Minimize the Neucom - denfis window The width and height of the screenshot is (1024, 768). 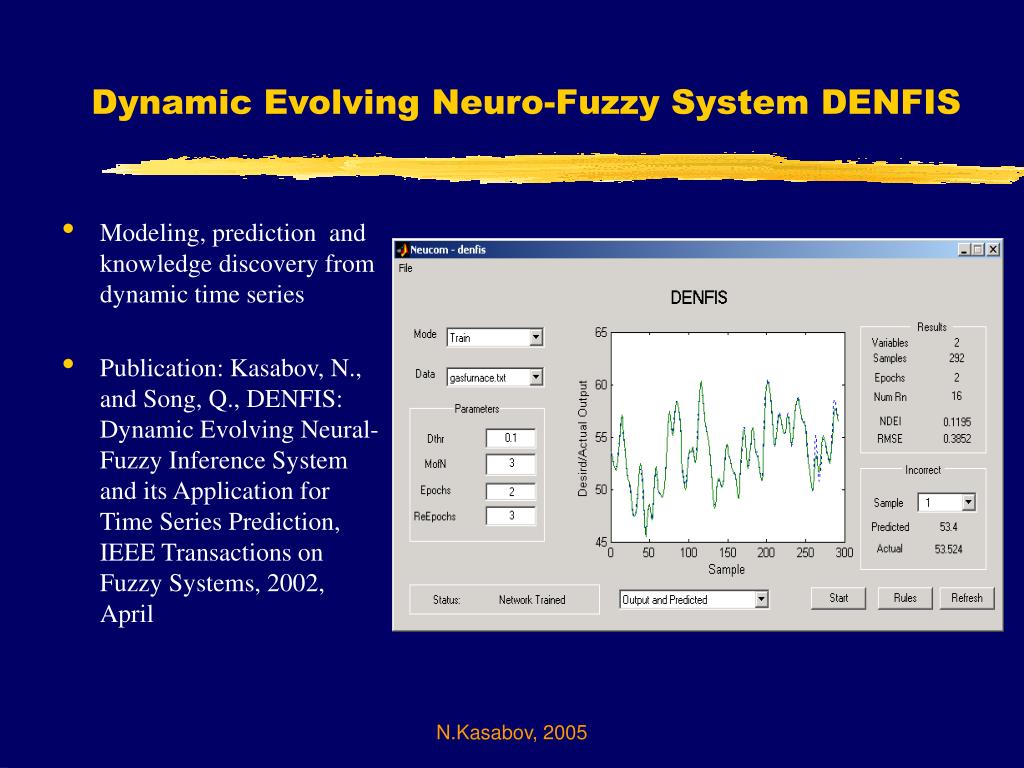coord(965,249)
